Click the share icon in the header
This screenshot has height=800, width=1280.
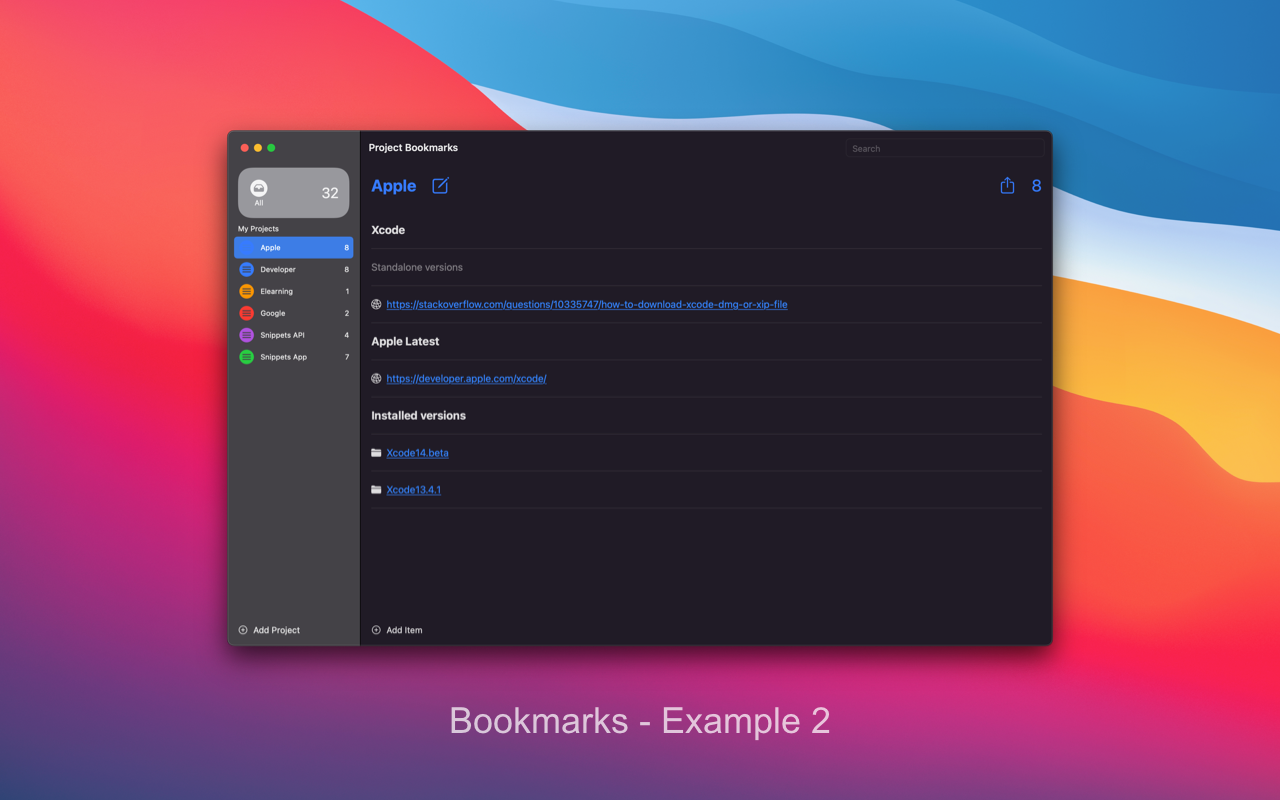pyautogui.click(x=1007, y=185)
